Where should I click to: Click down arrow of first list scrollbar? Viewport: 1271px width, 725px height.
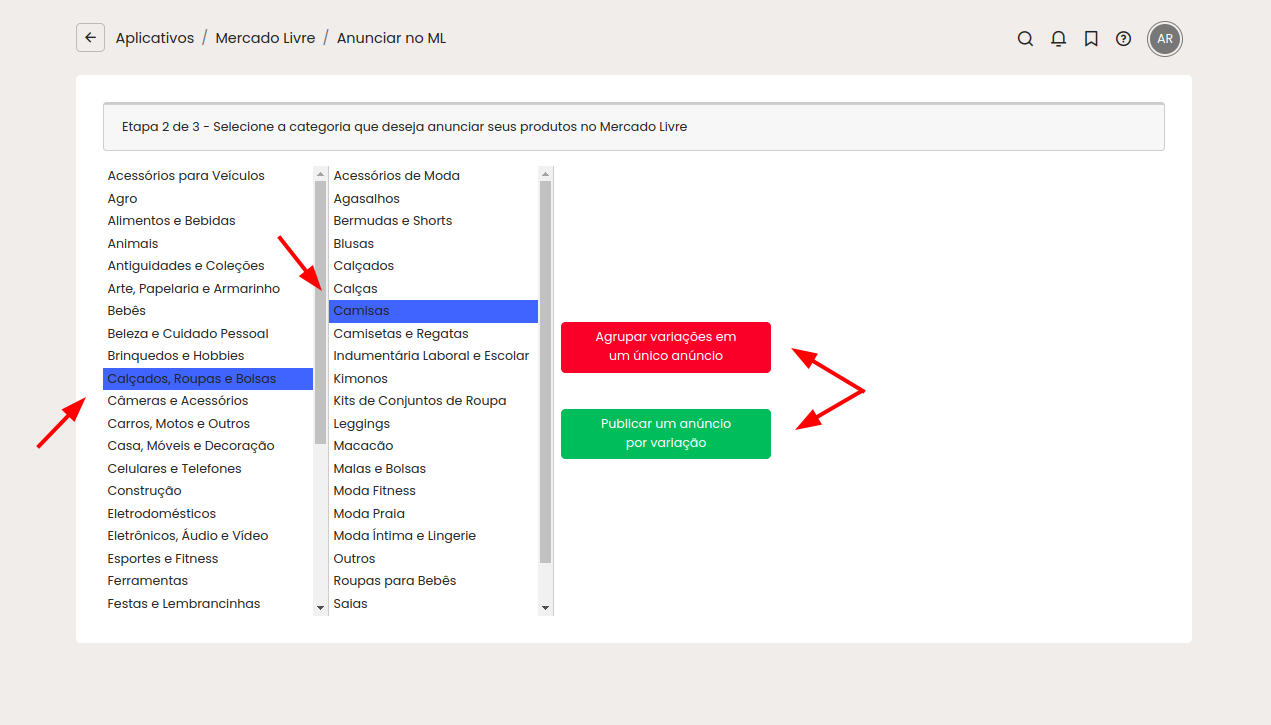[320, 607]
